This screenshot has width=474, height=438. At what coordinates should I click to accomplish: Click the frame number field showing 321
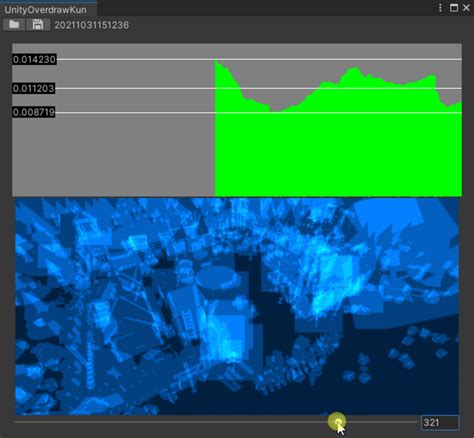pos(440,423)
